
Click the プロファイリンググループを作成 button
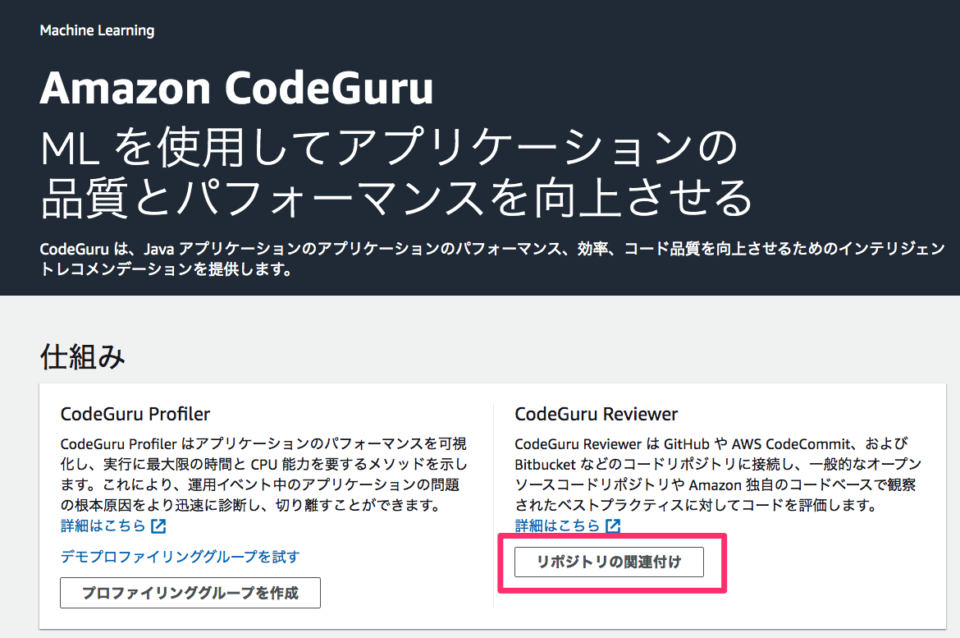point(190,593)
